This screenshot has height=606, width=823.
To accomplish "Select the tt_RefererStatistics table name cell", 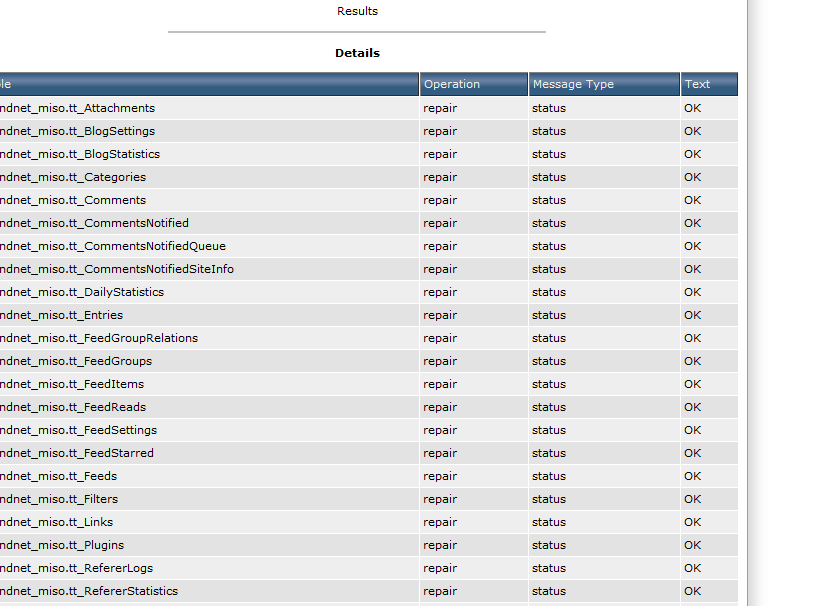I will pos(209,591).
